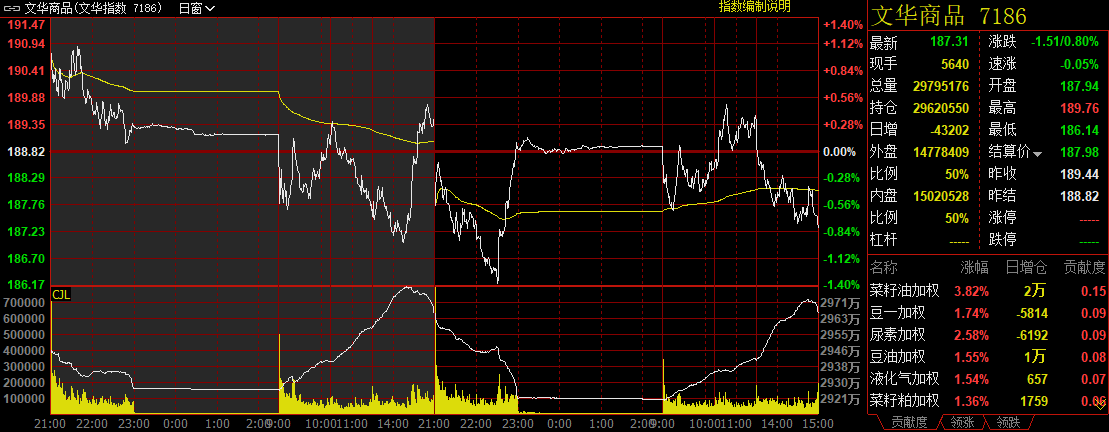Sort by the 涨幅 column header
Image resolution: width=1109 pixels, height=432 pixels.
click(975, 267)
